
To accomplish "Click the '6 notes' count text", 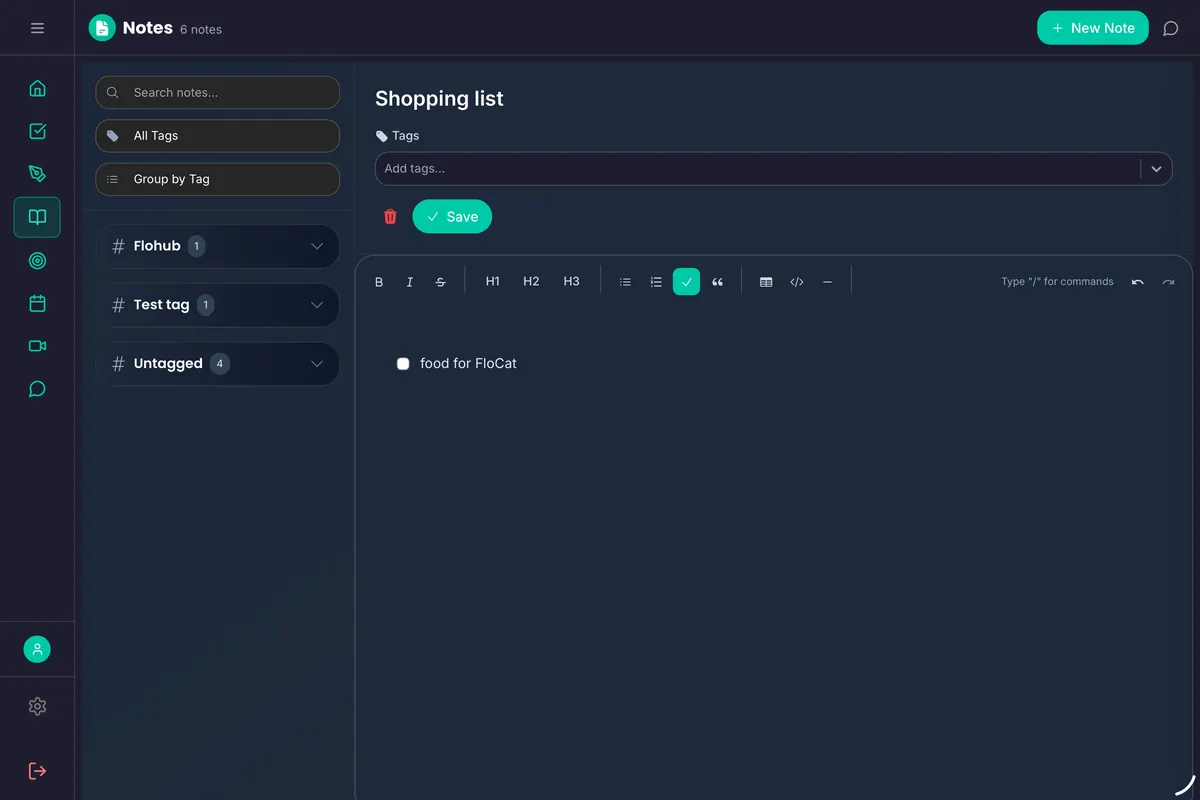I will (x=201, y=29).
